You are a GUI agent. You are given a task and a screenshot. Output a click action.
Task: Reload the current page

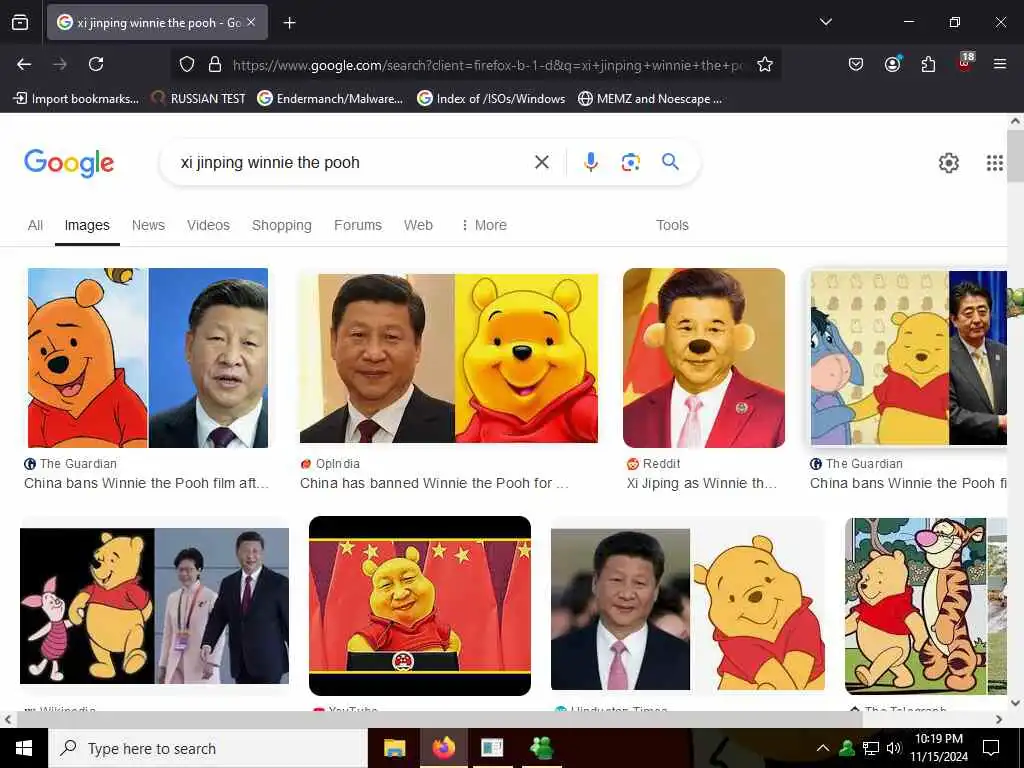pyautogui.click(x=96, y=64)
